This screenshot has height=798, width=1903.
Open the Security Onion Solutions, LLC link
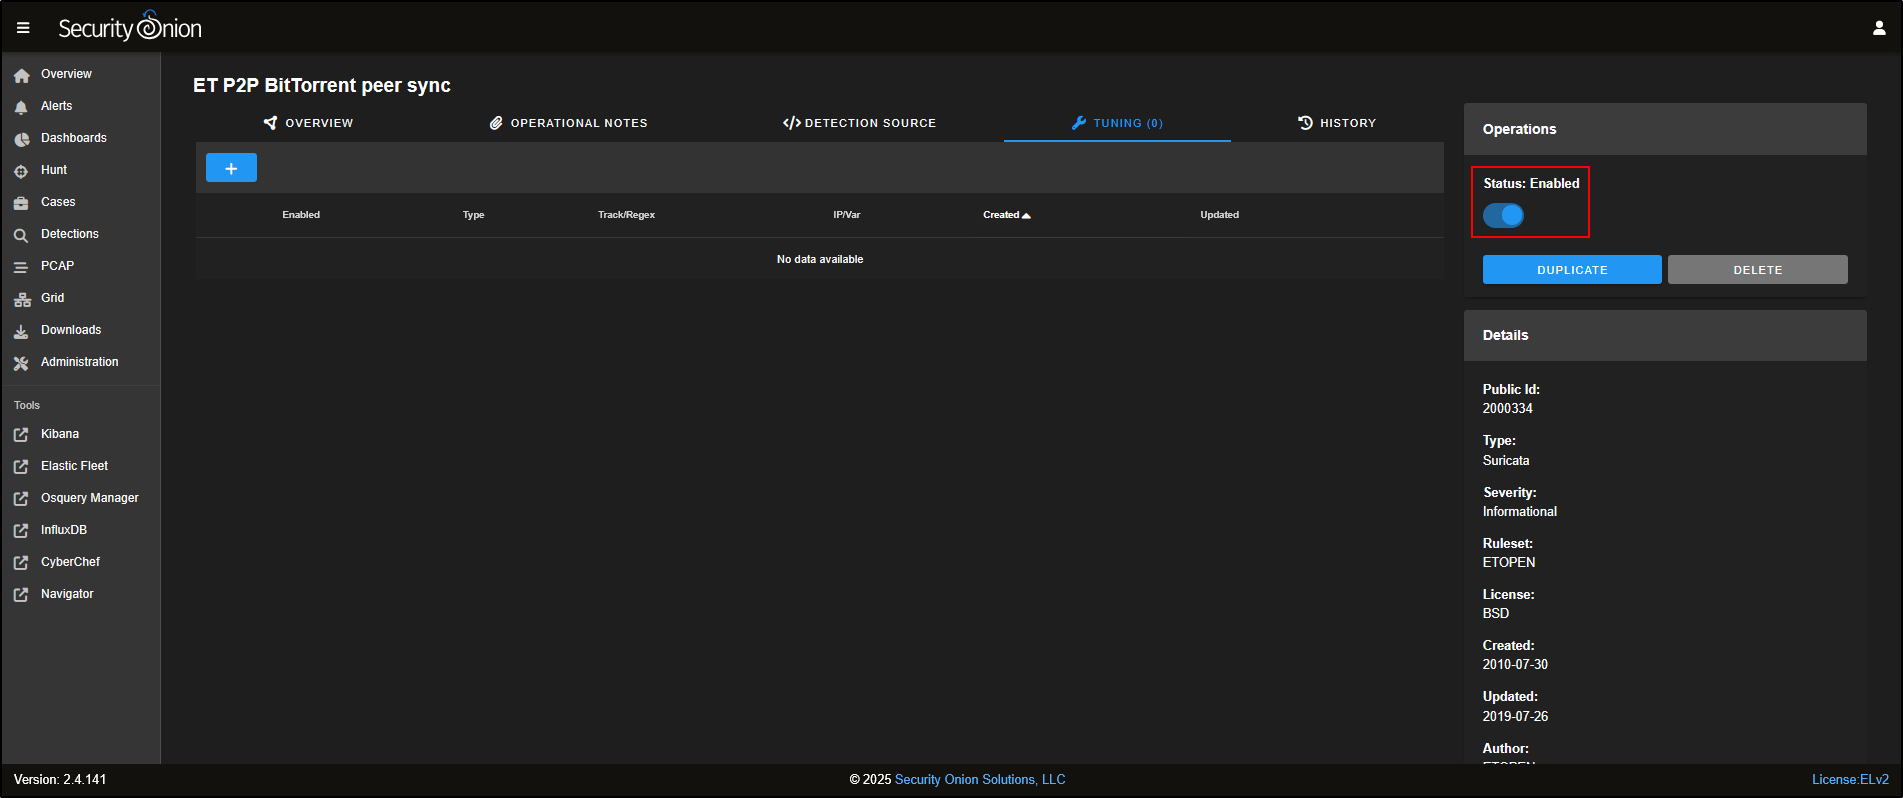980,780
